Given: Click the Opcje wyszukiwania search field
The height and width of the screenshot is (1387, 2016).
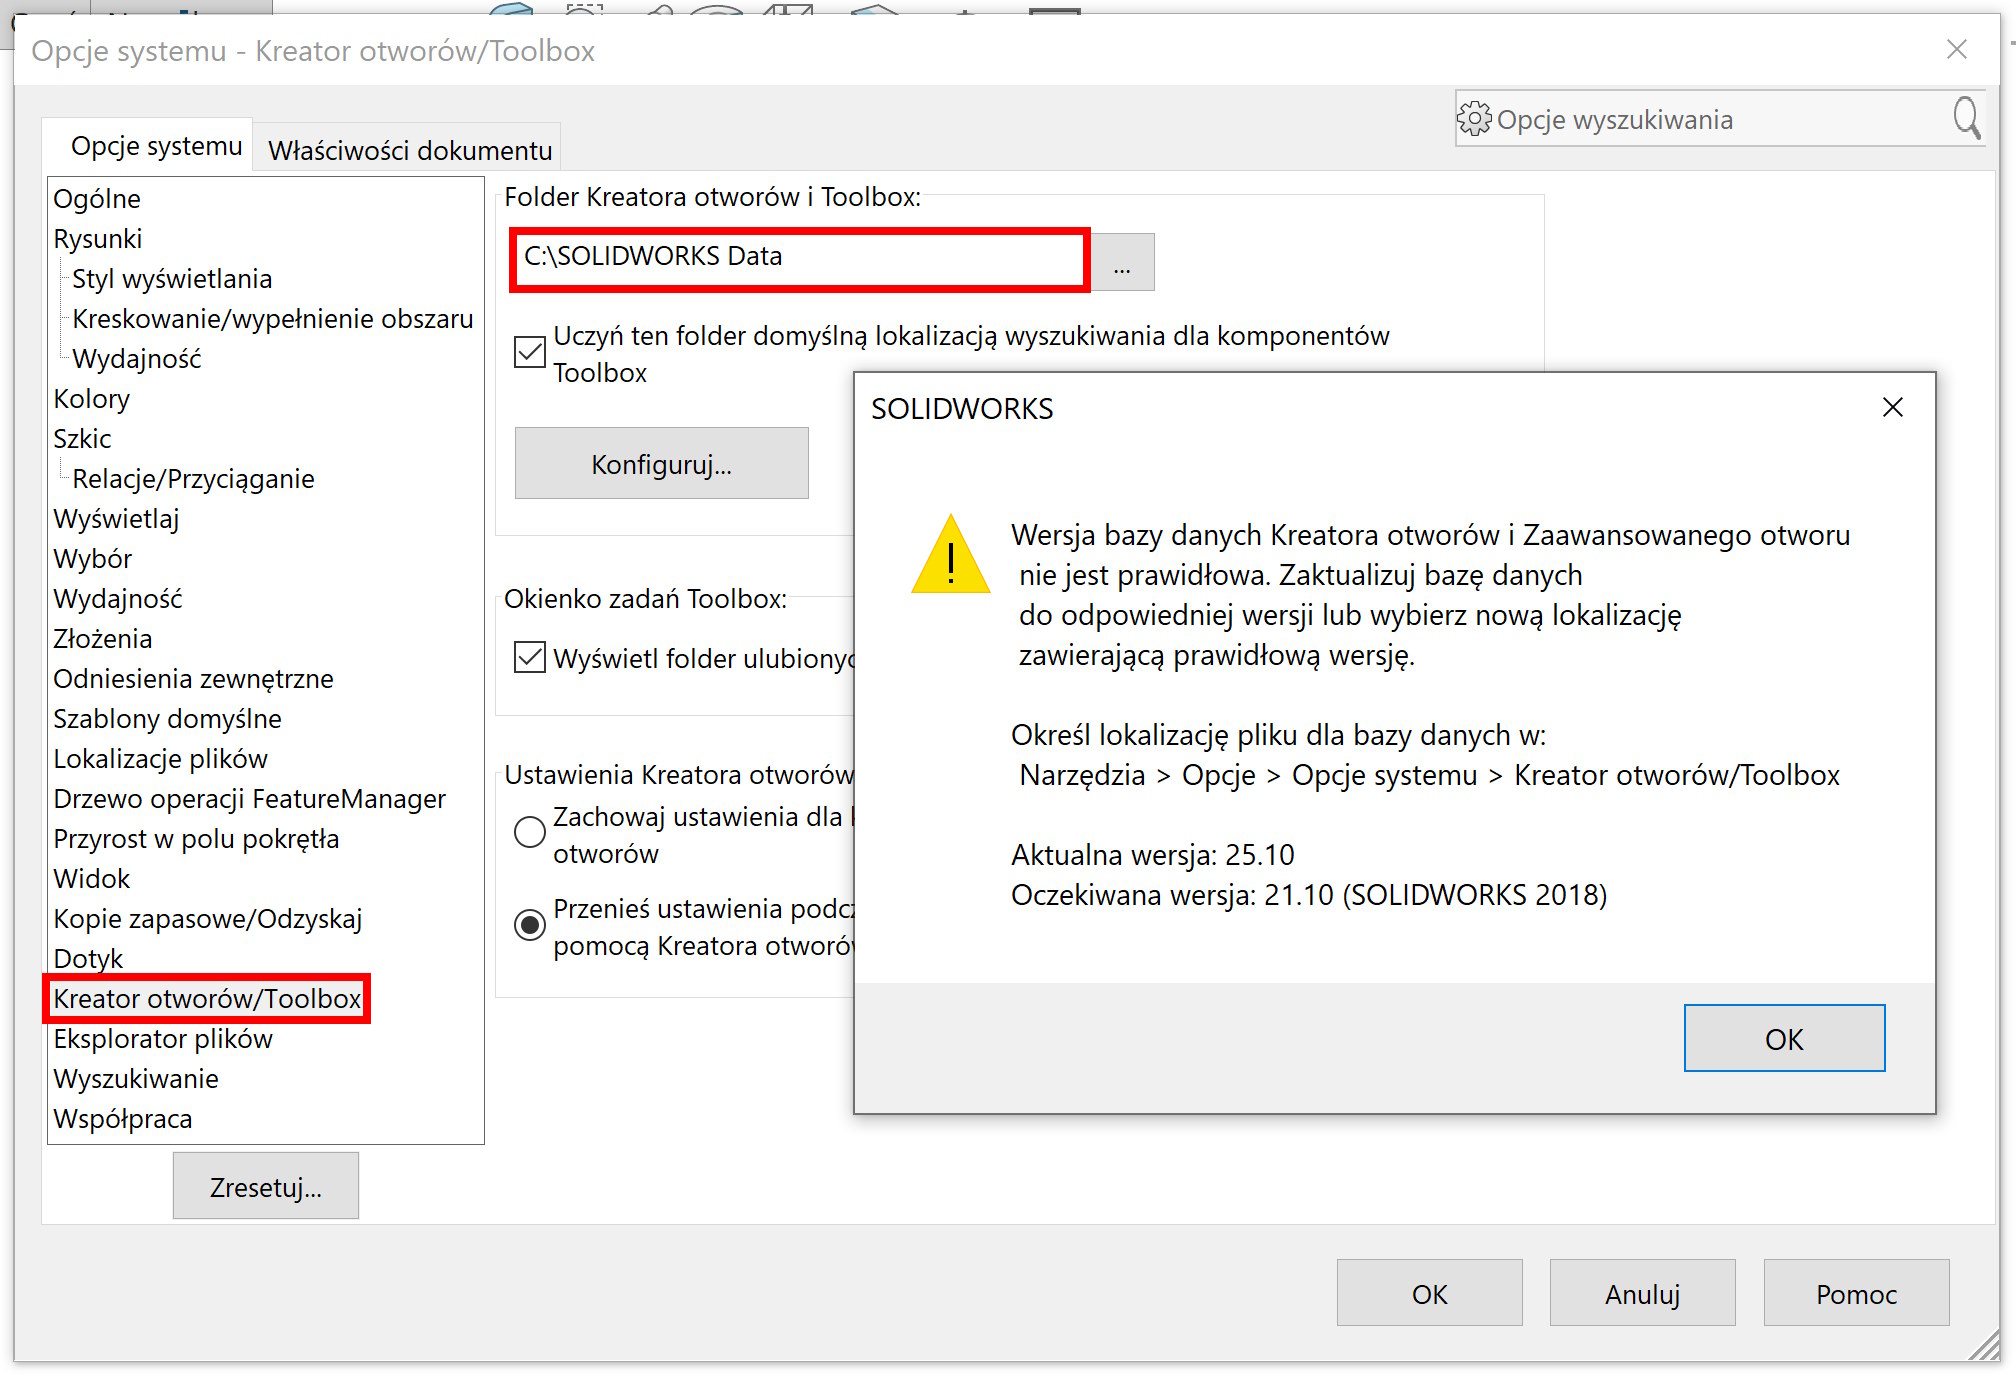Looking at the screenshot, I should [1720, 119].
